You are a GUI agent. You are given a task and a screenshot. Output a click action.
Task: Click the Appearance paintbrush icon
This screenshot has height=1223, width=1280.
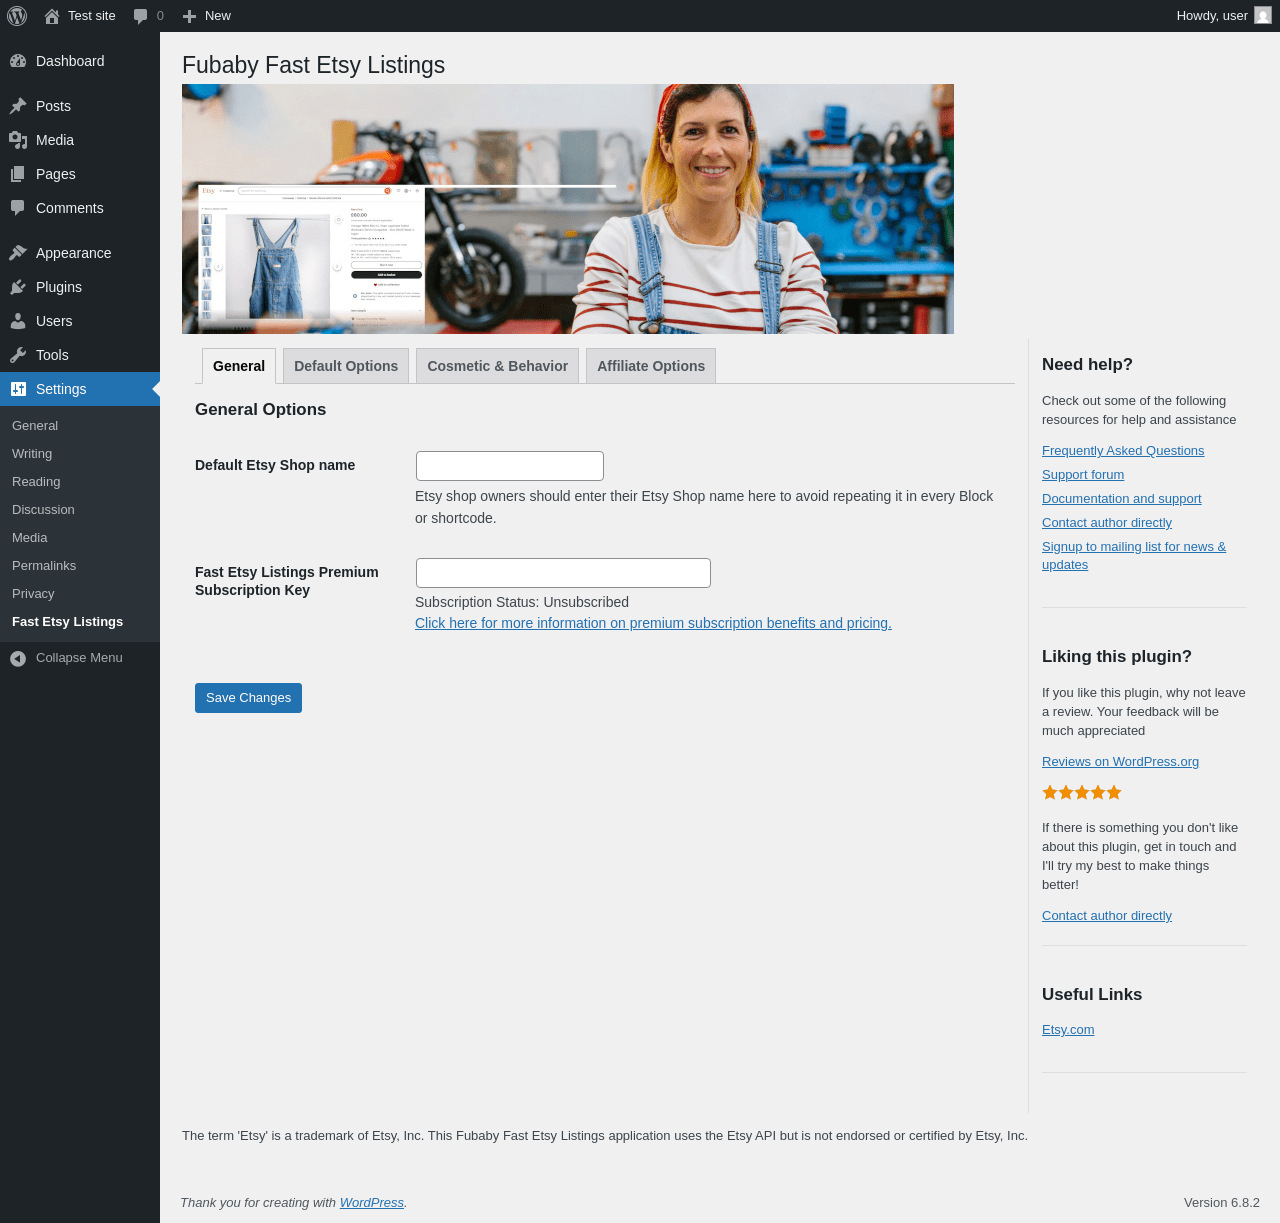[18, 253]
